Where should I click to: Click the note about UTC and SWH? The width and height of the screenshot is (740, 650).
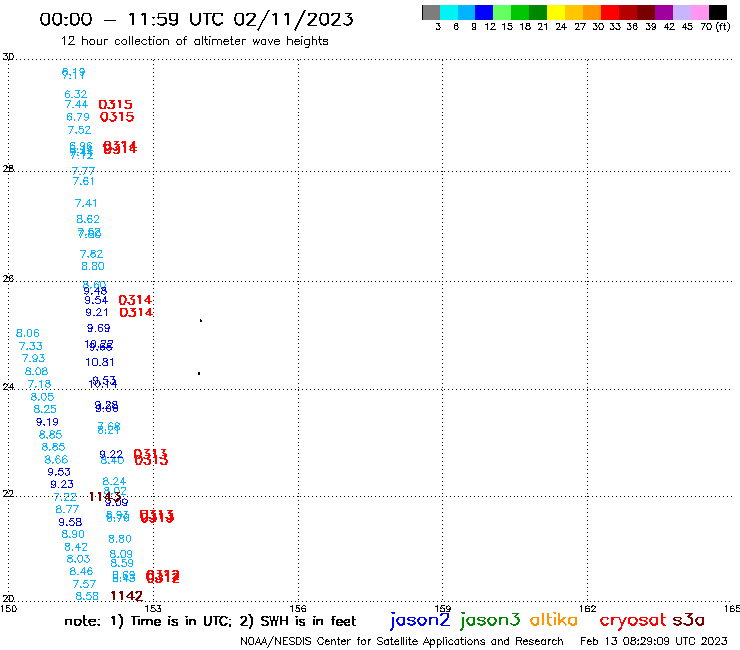tap(210, 621)
